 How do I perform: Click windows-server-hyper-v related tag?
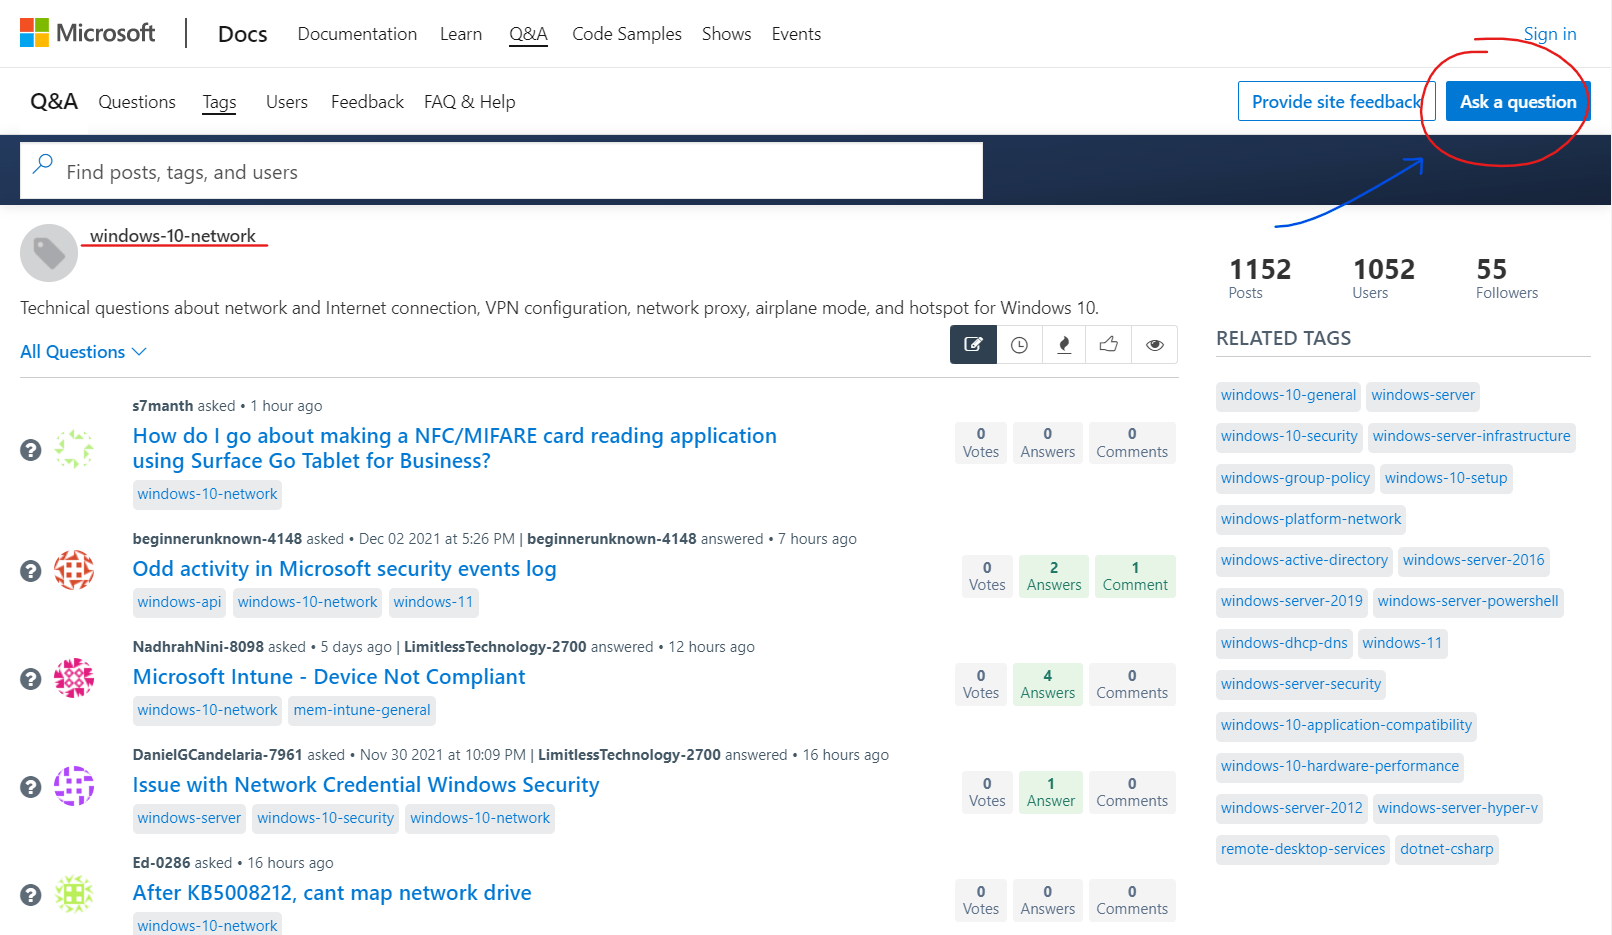(1458, 808)
